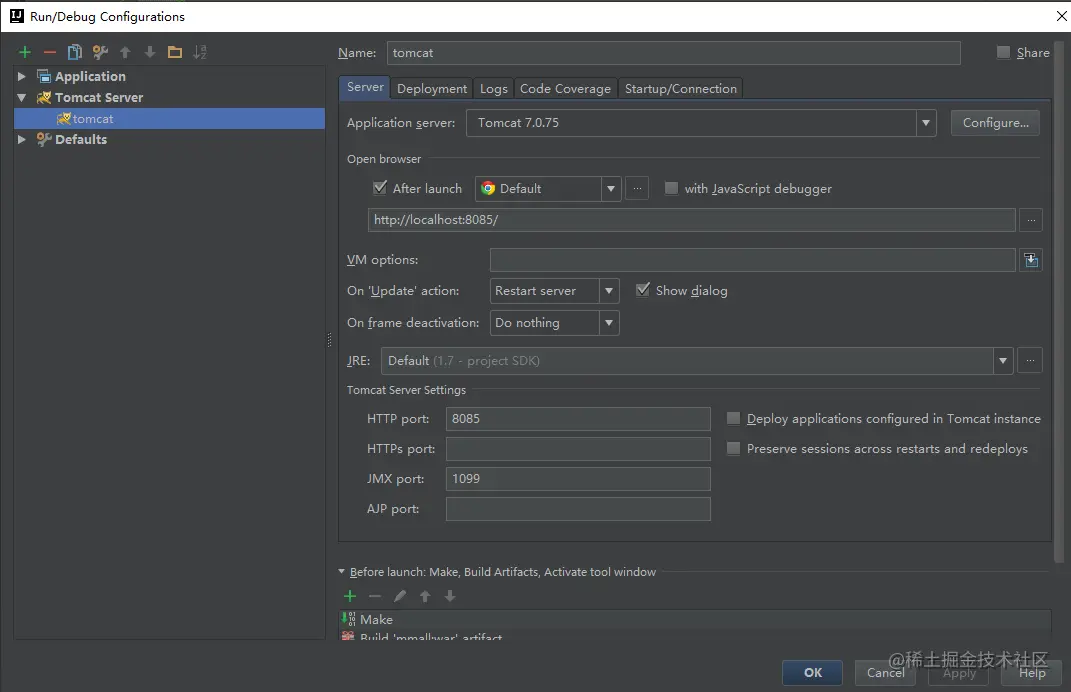Open the edit defaults wrench icon
Screen dimensions: 1071x692
coord(100,52)
